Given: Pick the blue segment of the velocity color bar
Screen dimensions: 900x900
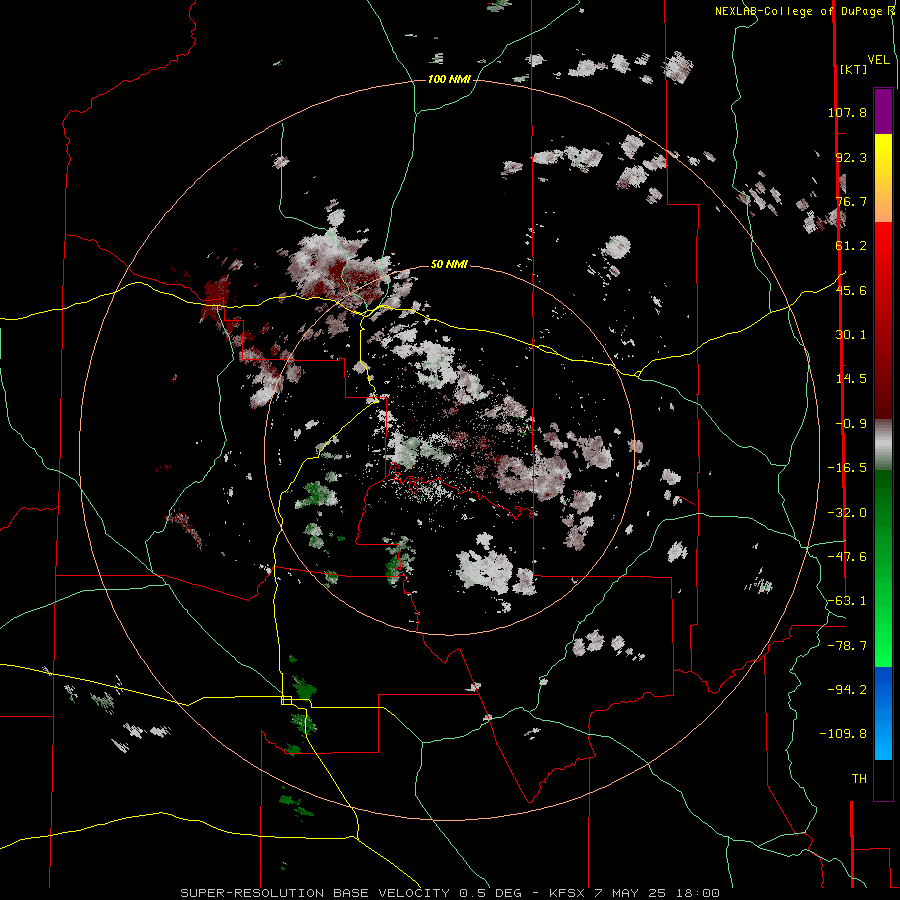Looking at the screenshot, I should 883,713.
